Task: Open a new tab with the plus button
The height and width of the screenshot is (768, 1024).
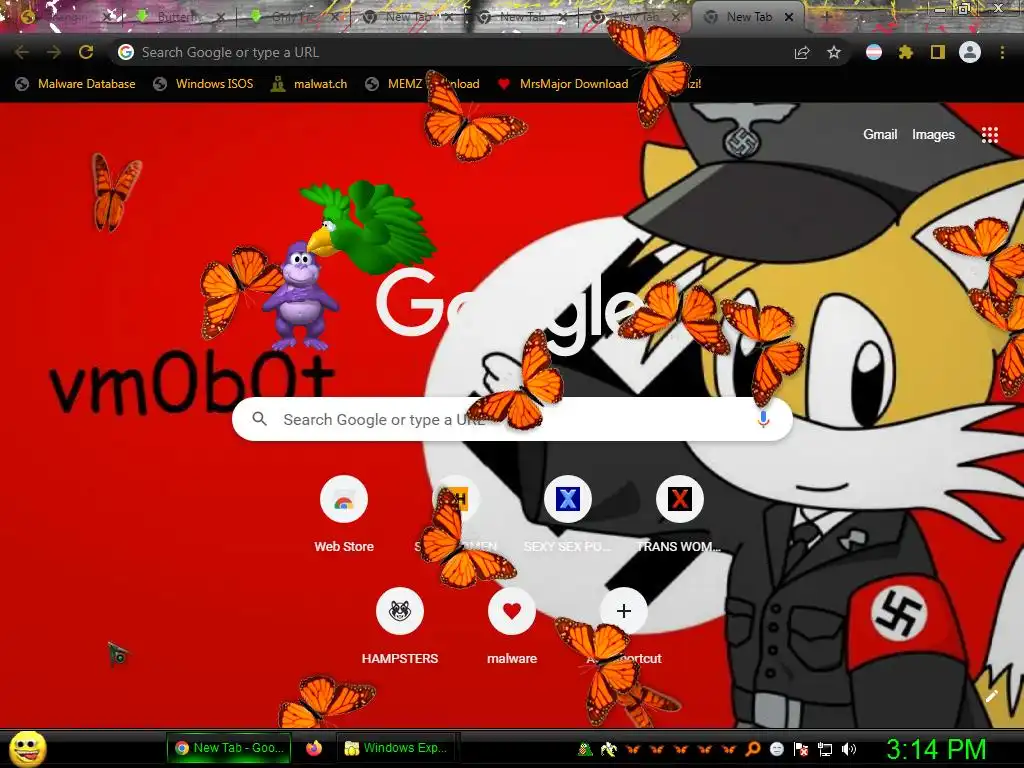Action: 825,18
